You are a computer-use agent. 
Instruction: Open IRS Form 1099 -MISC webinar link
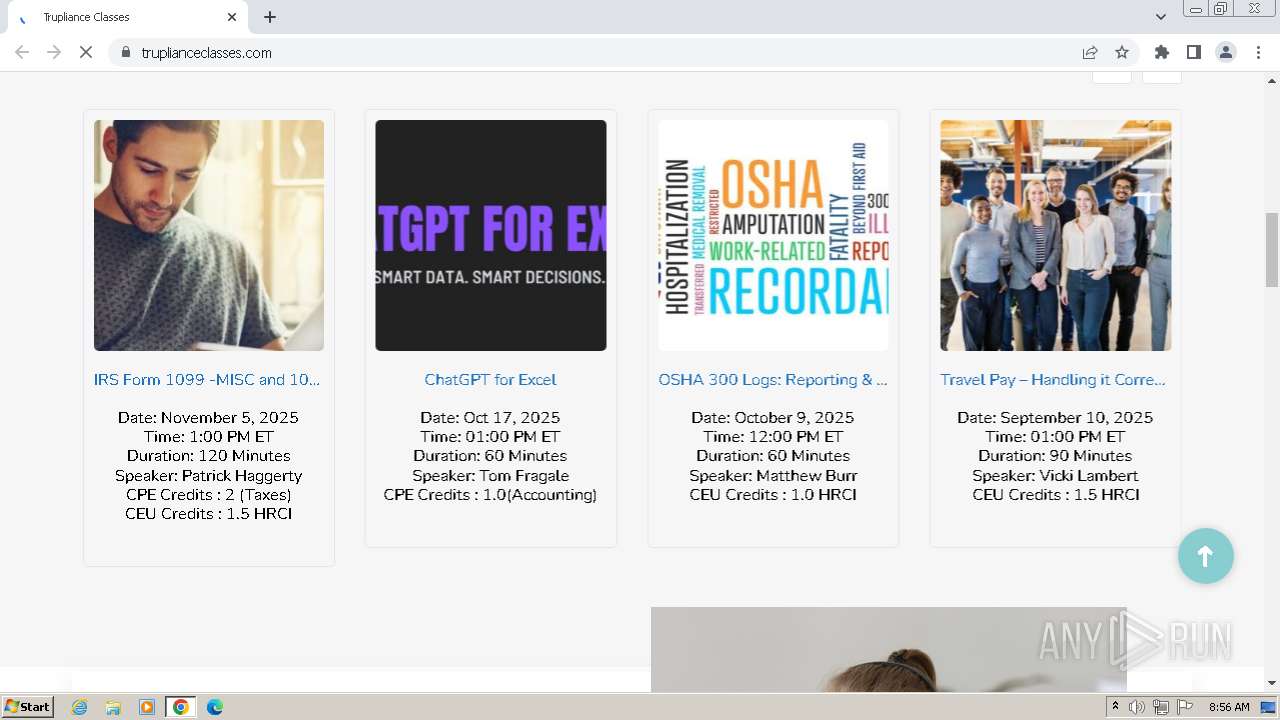[207, 380]
